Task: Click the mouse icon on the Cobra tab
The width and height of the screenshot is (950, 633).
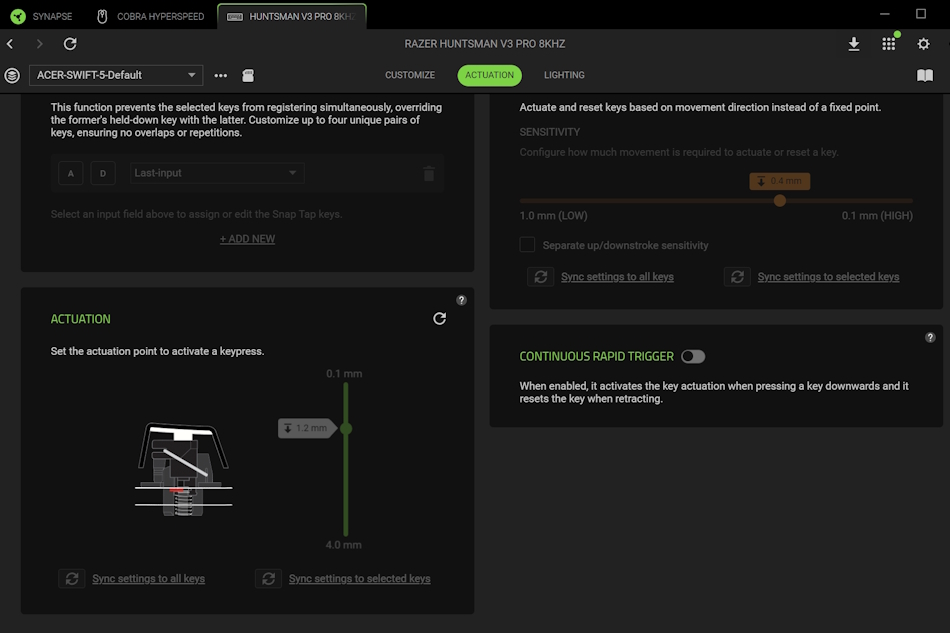Action: 102,16
